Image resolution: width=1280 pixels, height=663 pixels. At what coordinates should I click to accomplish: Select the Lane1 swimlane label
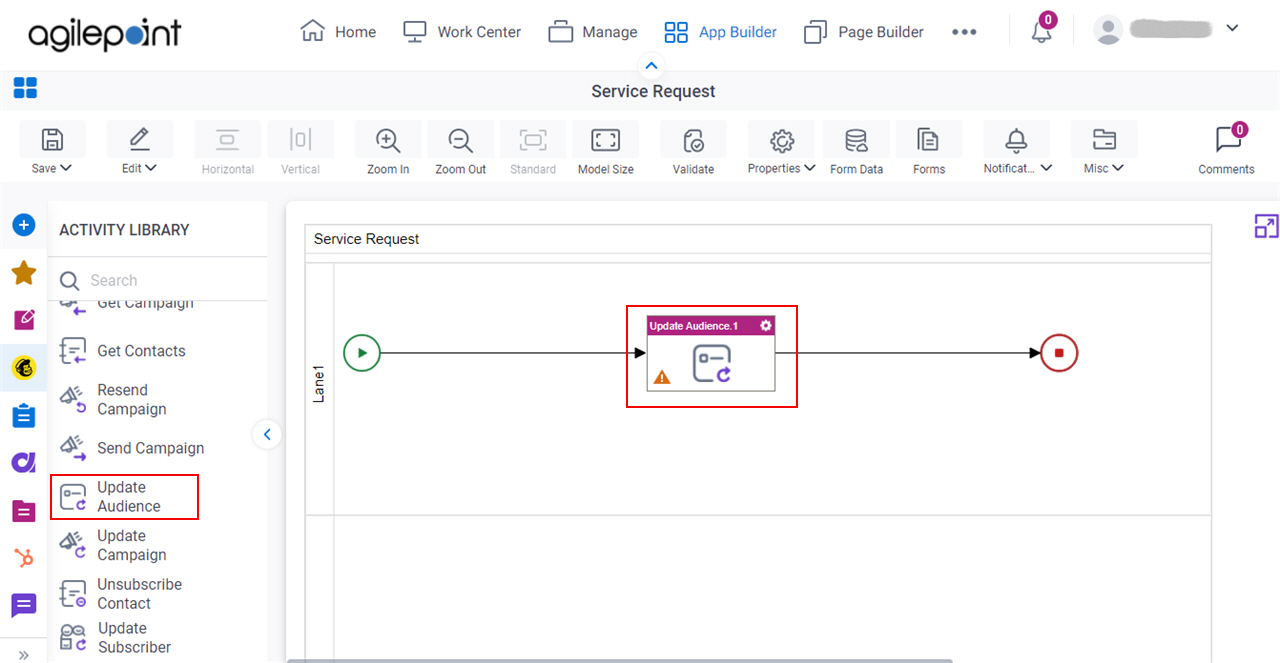click(x=320, y=385)
